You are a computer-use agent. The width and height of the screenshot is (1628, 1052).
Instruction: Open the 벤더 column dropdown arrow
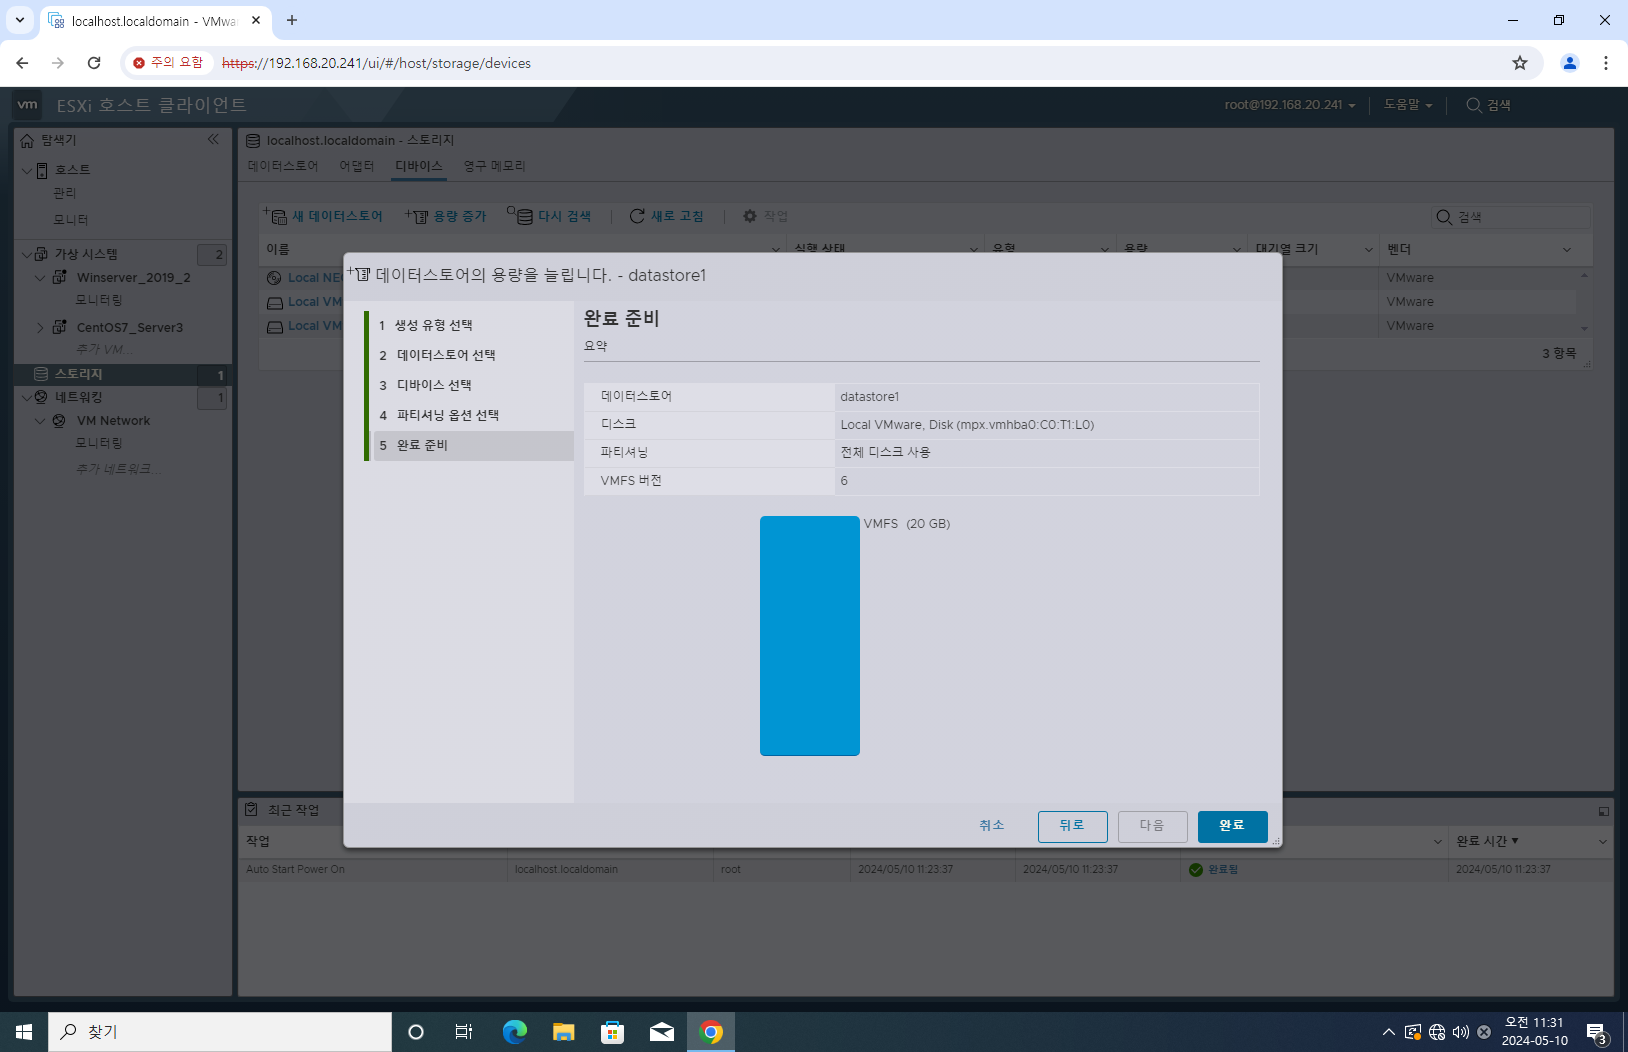pos(1567,249)
